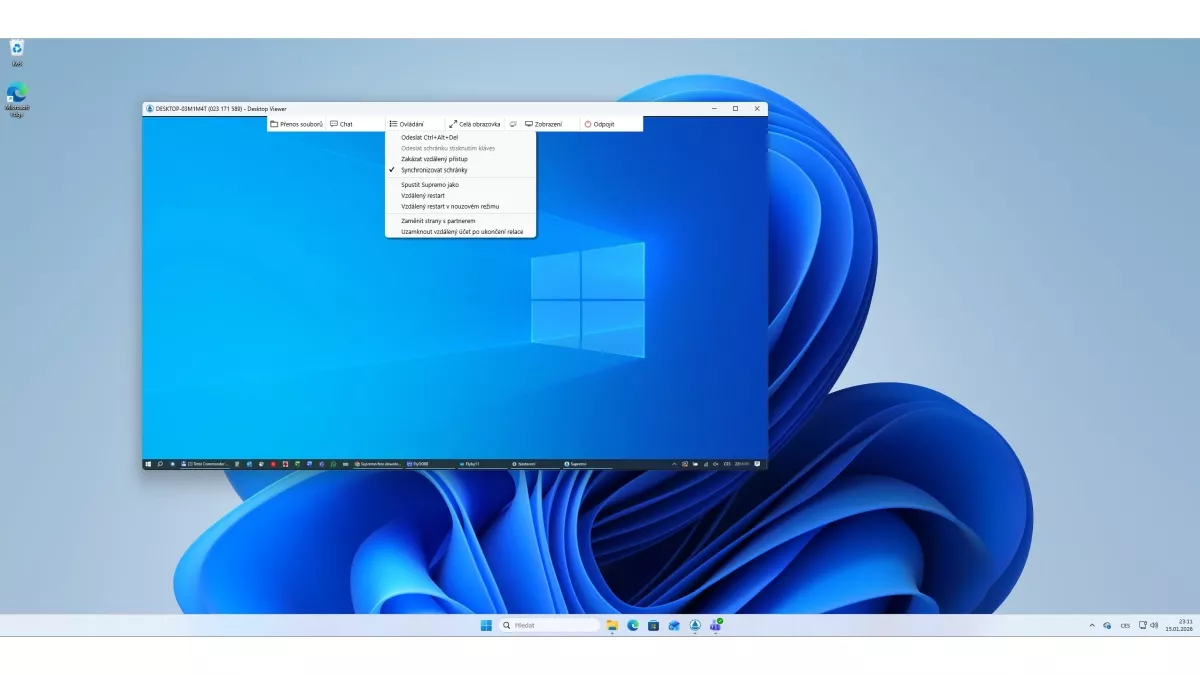Toggle Uzamknout vzdálený účet po ukončení relace
Screen dimensions: 1200x675
click(461, 231)
